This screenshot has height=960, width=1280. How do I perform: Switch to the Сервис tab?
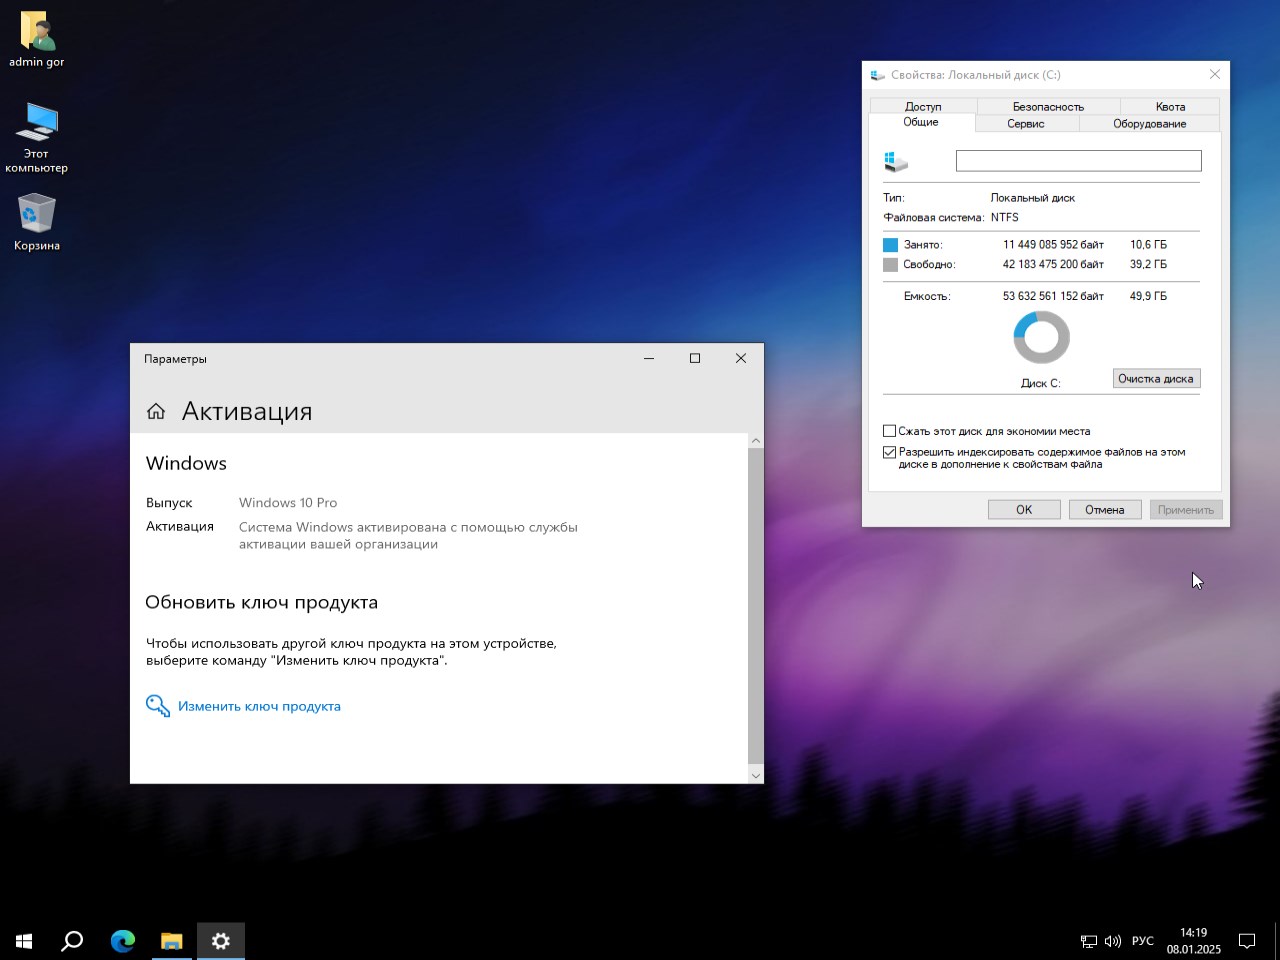pyautogui.click(x=1026, y=123)
